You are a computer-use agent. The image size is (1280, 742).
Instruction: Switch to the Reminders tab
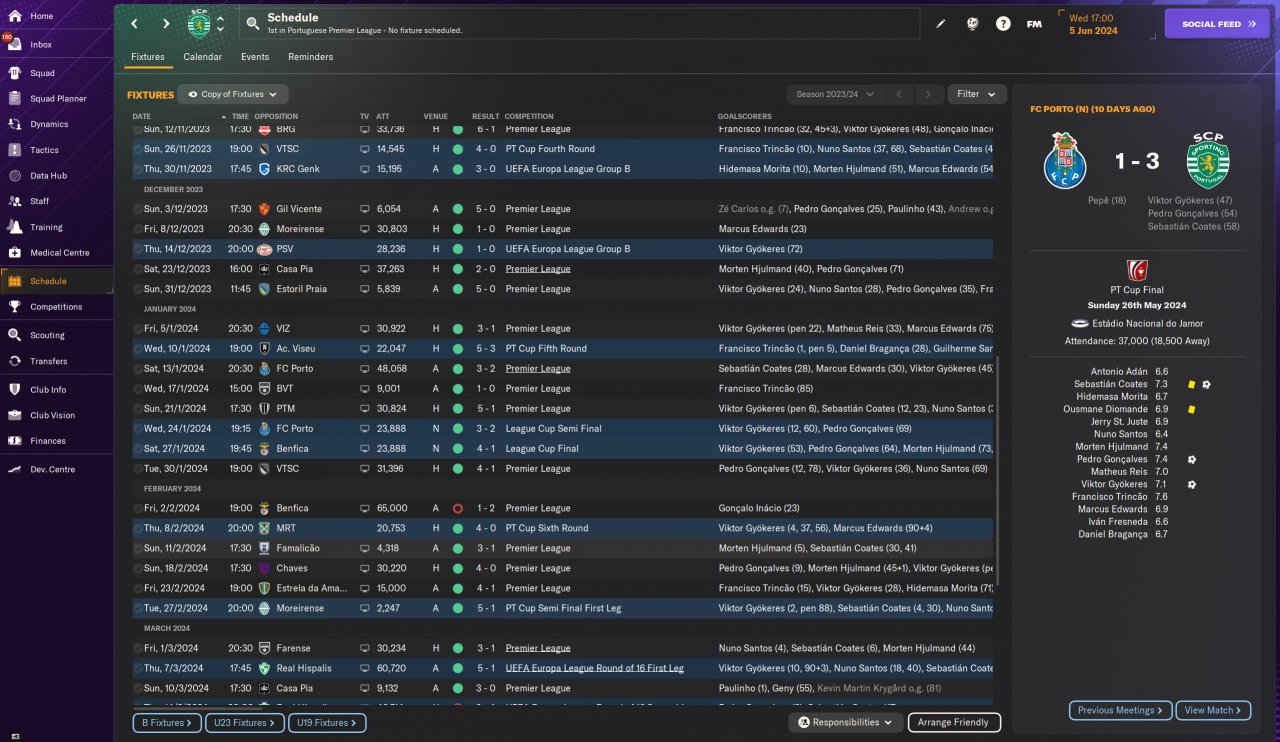click(x=310, y=57)
